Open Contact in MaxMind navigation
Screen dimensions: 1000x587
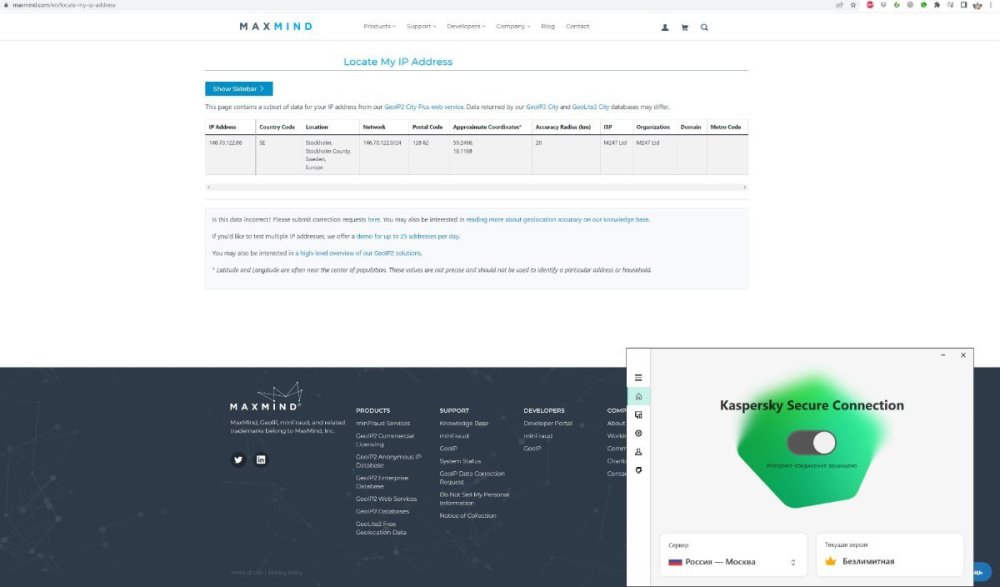[x=577, y=26]
